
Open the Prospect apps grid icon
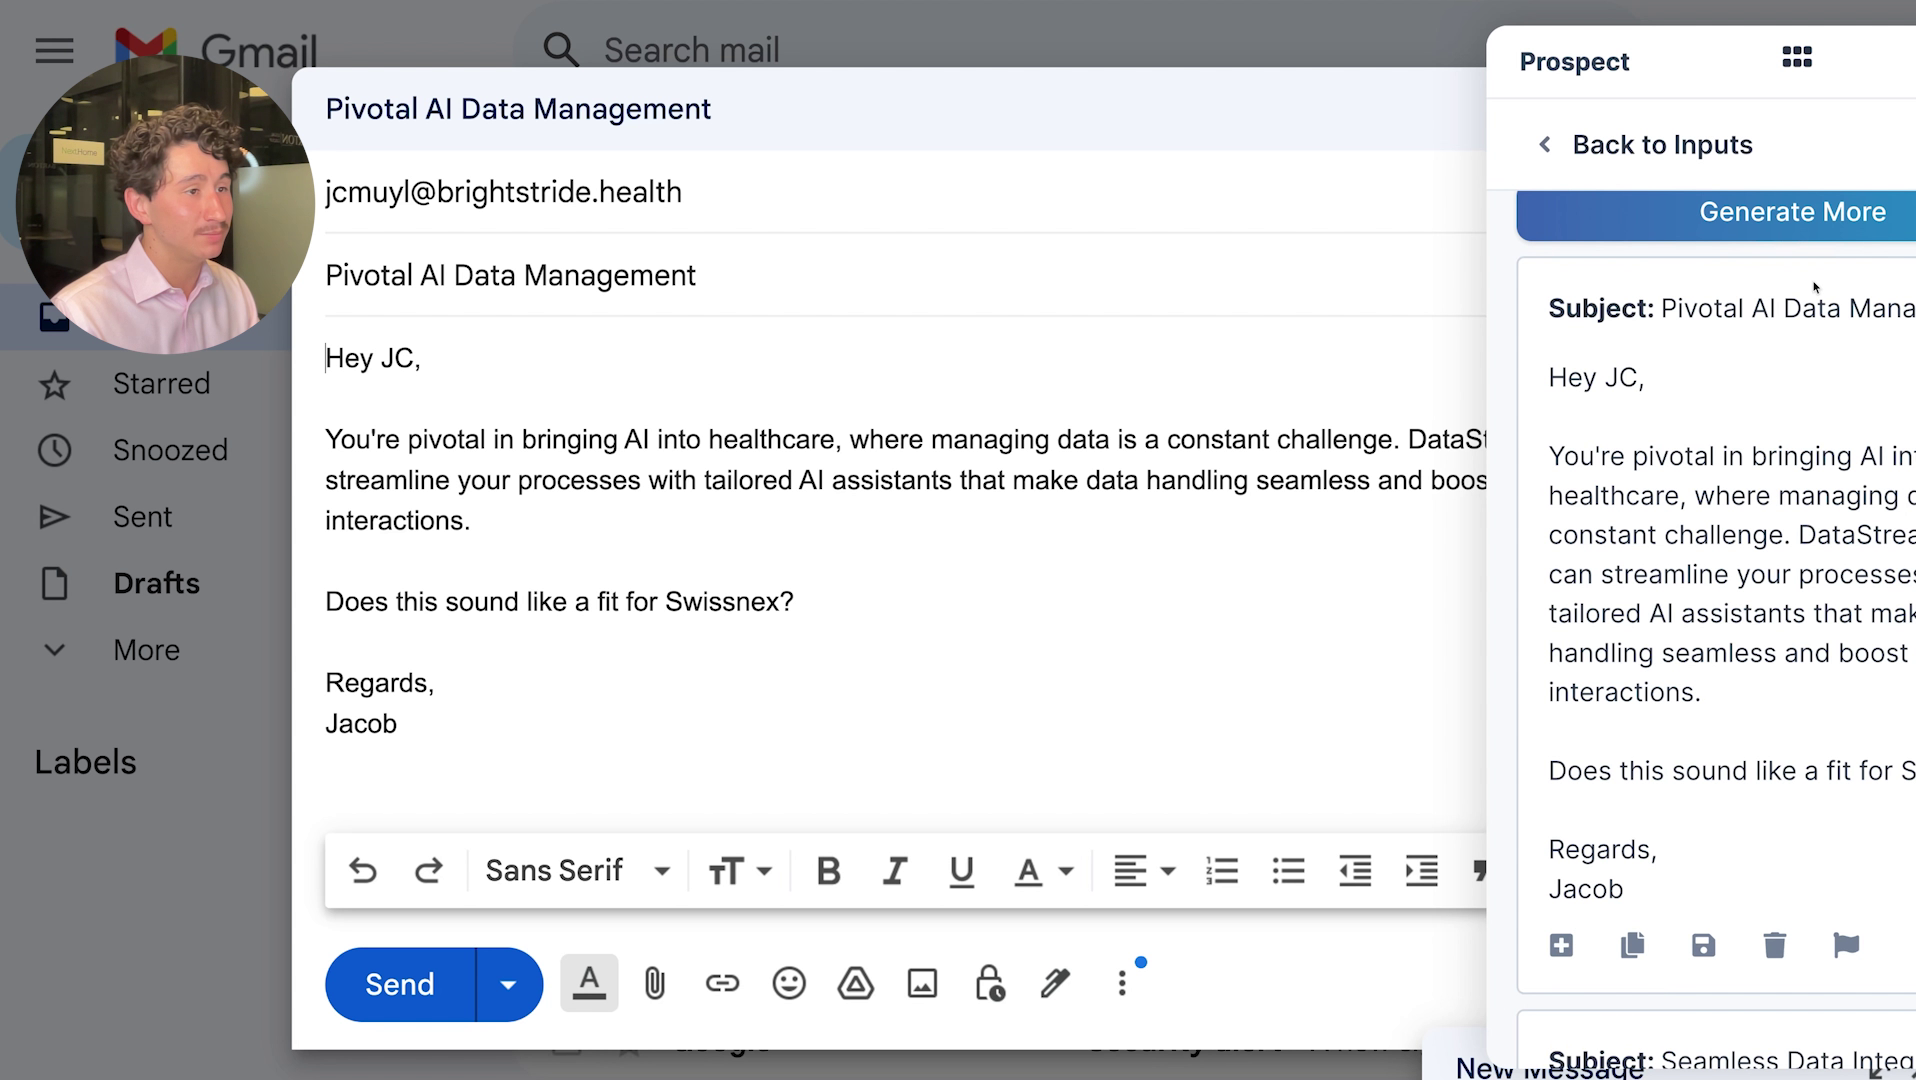pyautogui.click(x=1797, y=58)
